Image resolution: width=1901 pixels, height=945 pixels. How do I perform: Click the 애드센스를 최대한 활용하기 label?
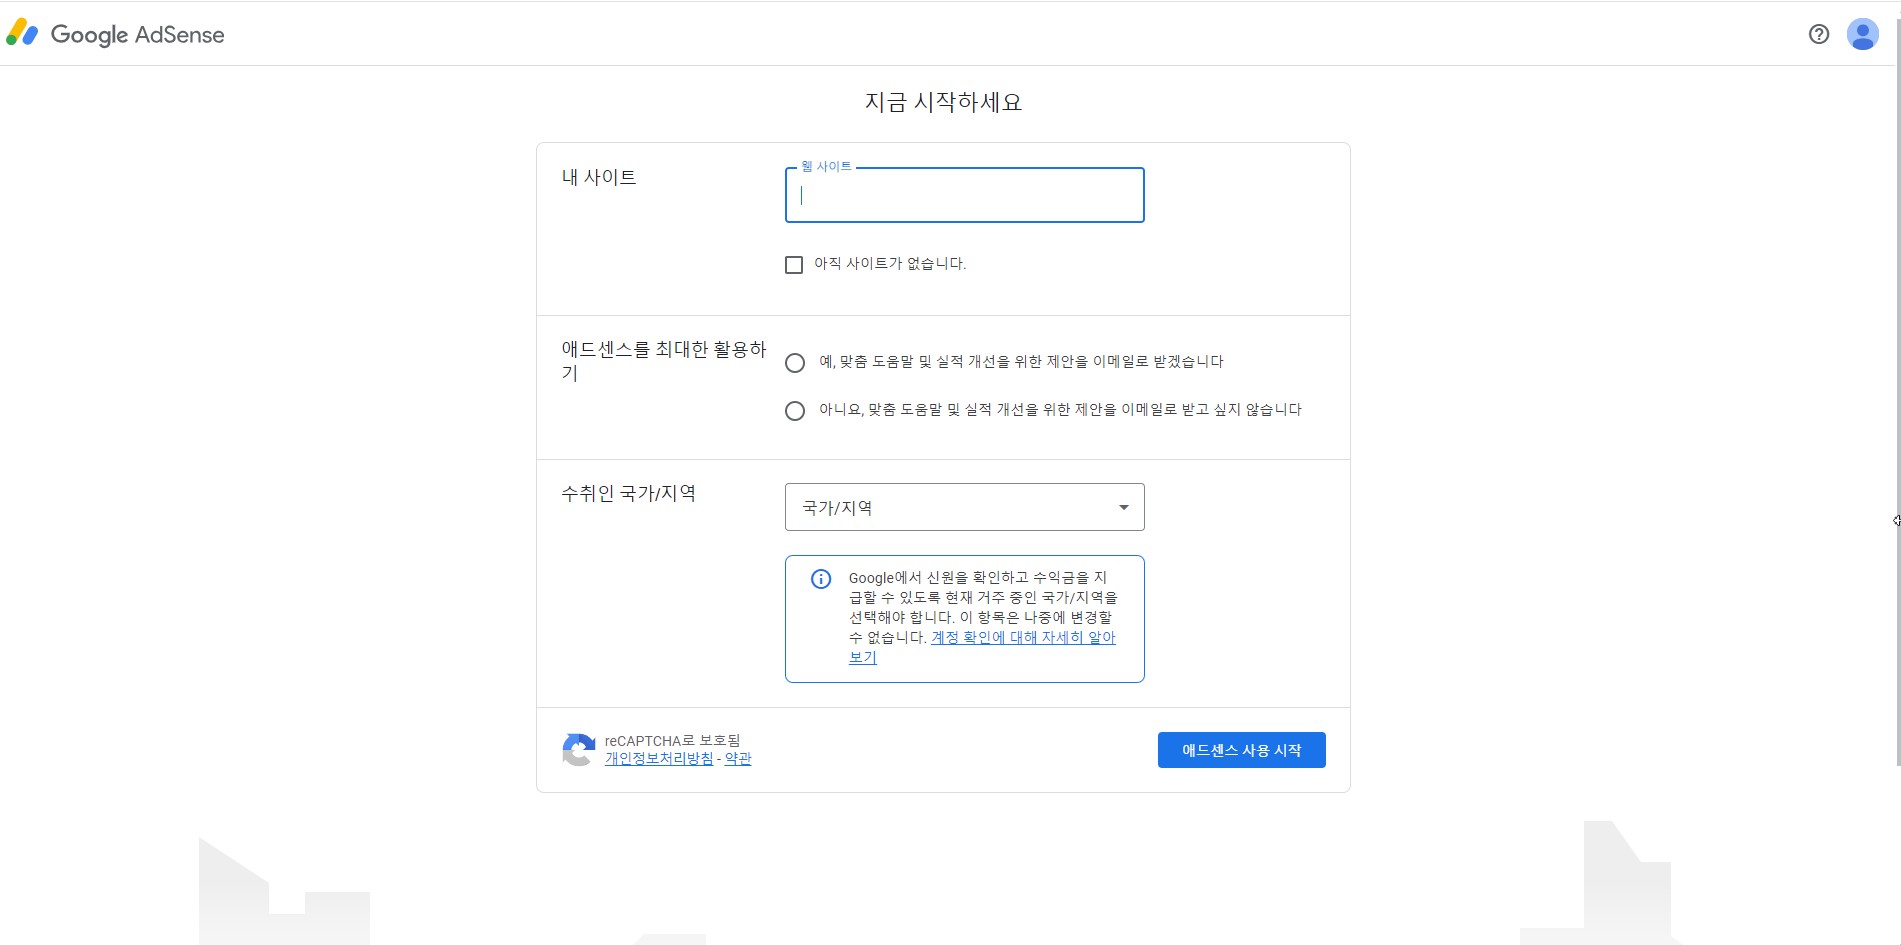point(663,361)
